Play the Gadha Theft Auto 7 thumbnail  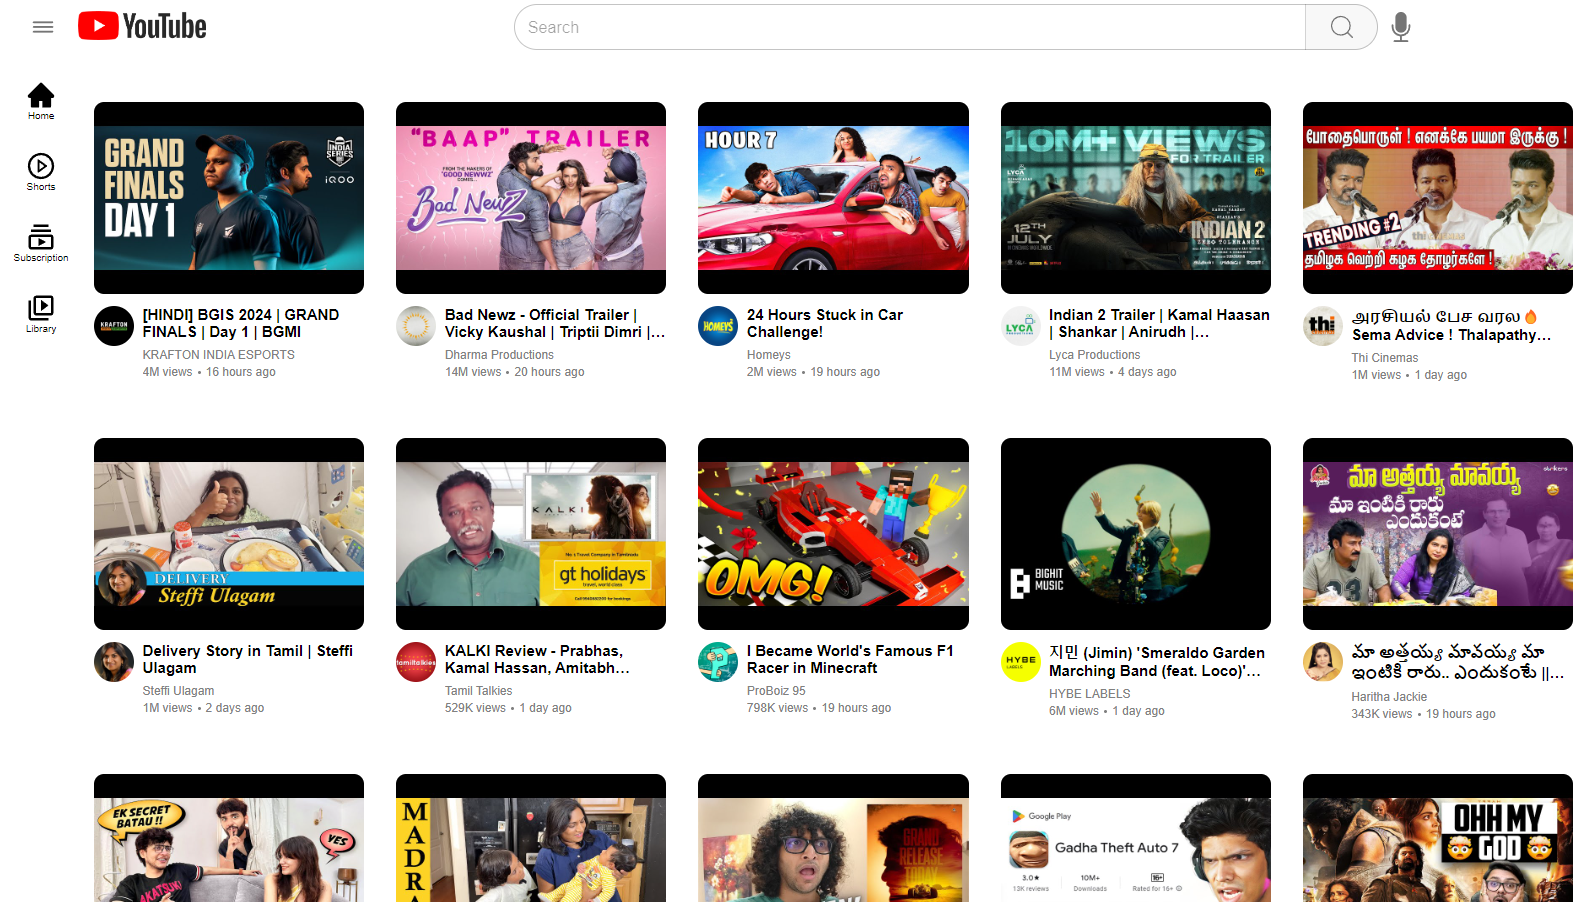pyautogui.click(x=1136, y=838)
